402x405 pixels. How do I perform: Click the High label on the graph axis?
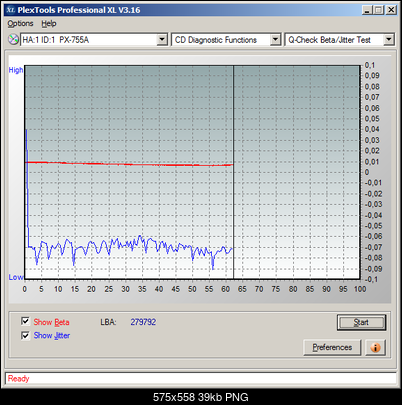coord(16,70)
